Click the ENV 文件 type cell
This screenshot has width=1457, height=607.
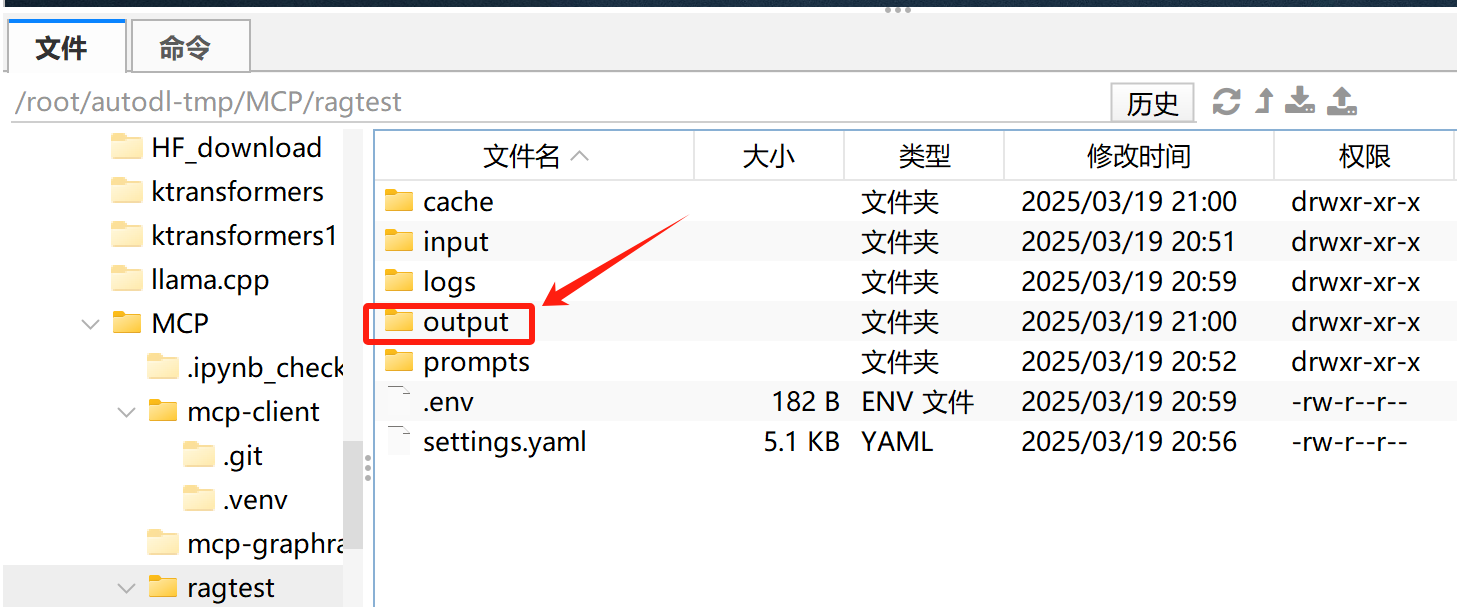[x=917, y=402]
